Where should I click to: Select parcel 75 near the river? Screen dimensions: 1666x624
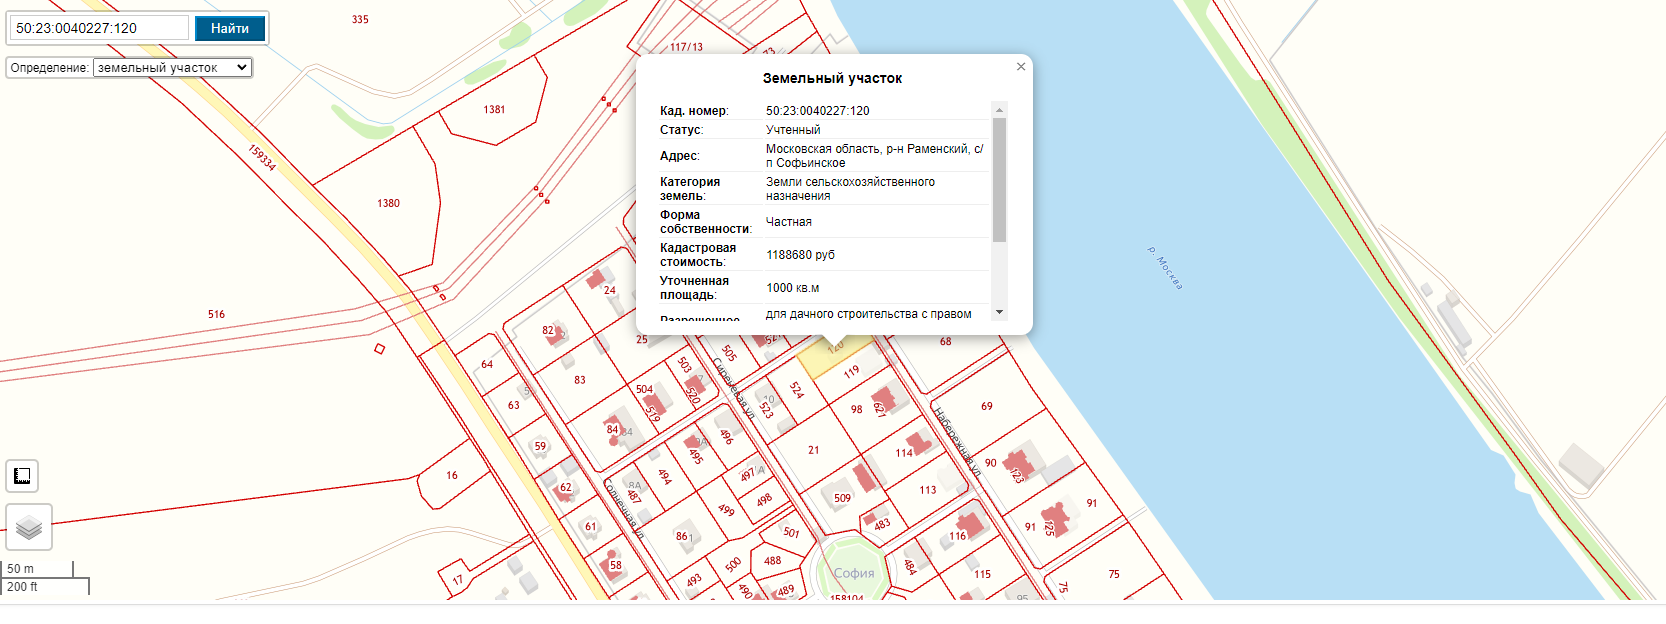[x=1114, y=574]
